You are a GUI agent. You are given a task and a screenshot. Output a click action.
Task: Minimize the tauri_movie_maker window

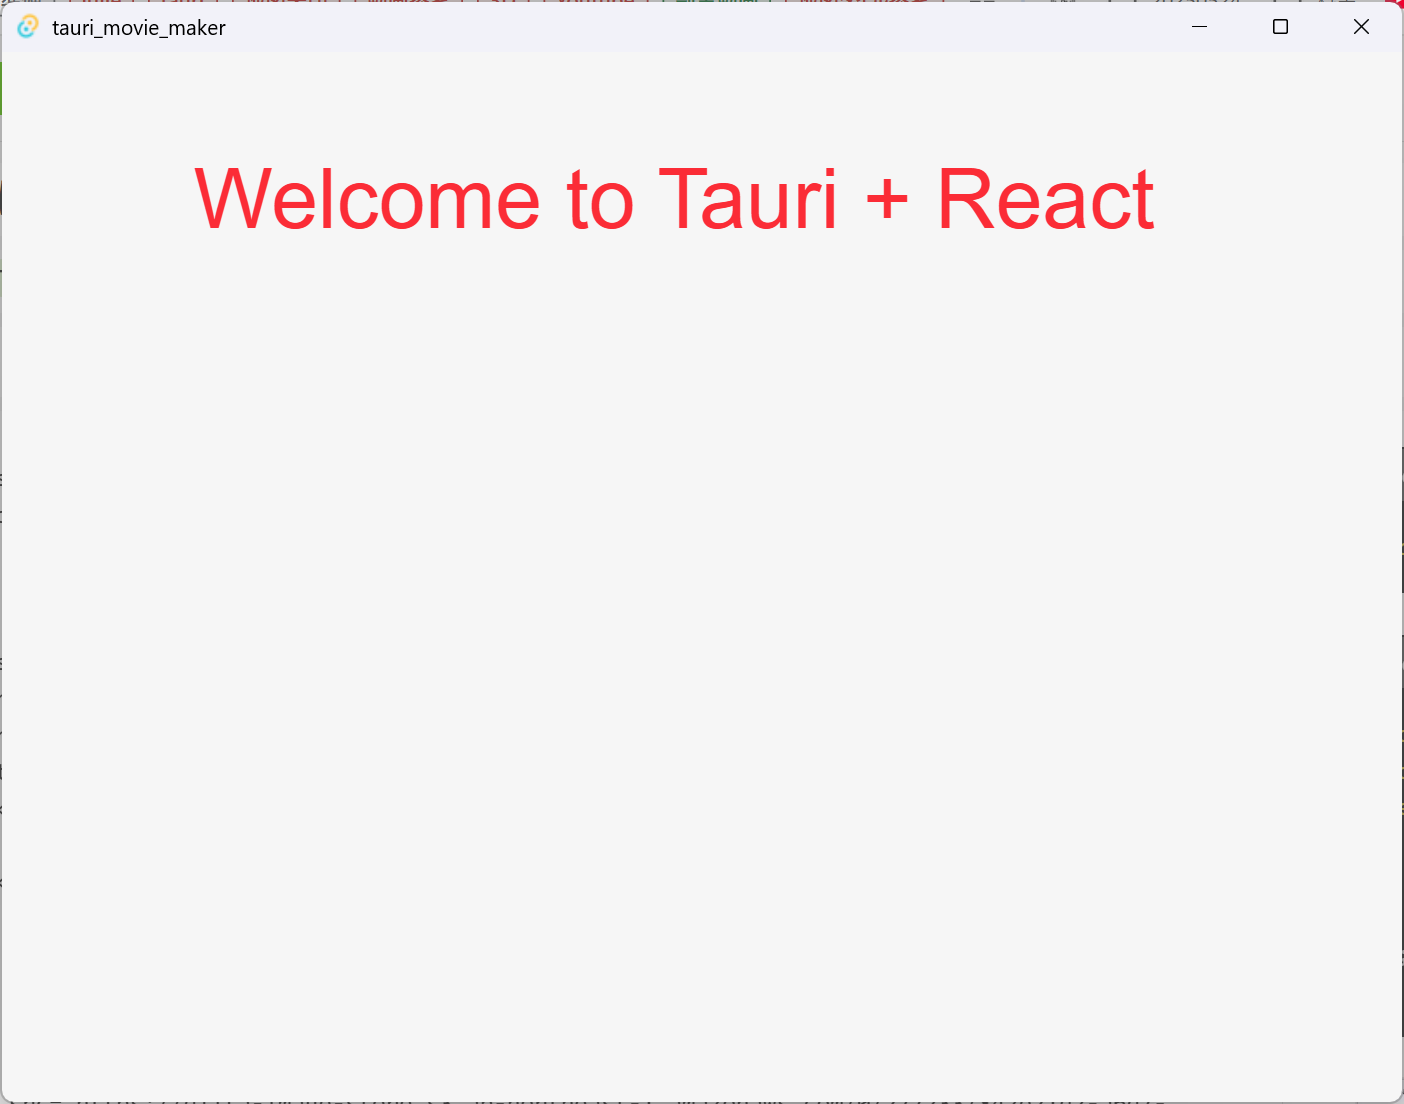point(1200,27)
